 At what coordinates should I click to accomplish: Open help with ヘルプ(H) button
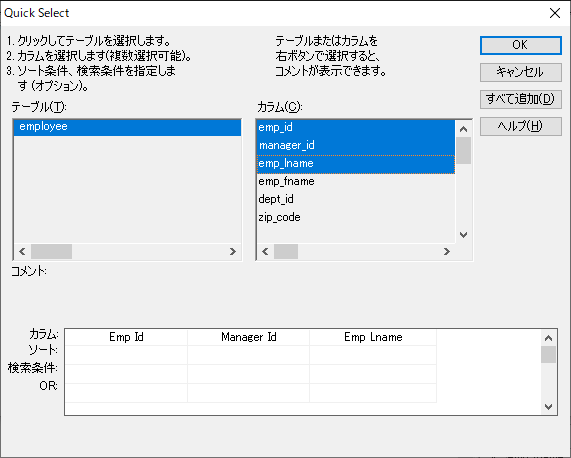click(x=520, y=126)
